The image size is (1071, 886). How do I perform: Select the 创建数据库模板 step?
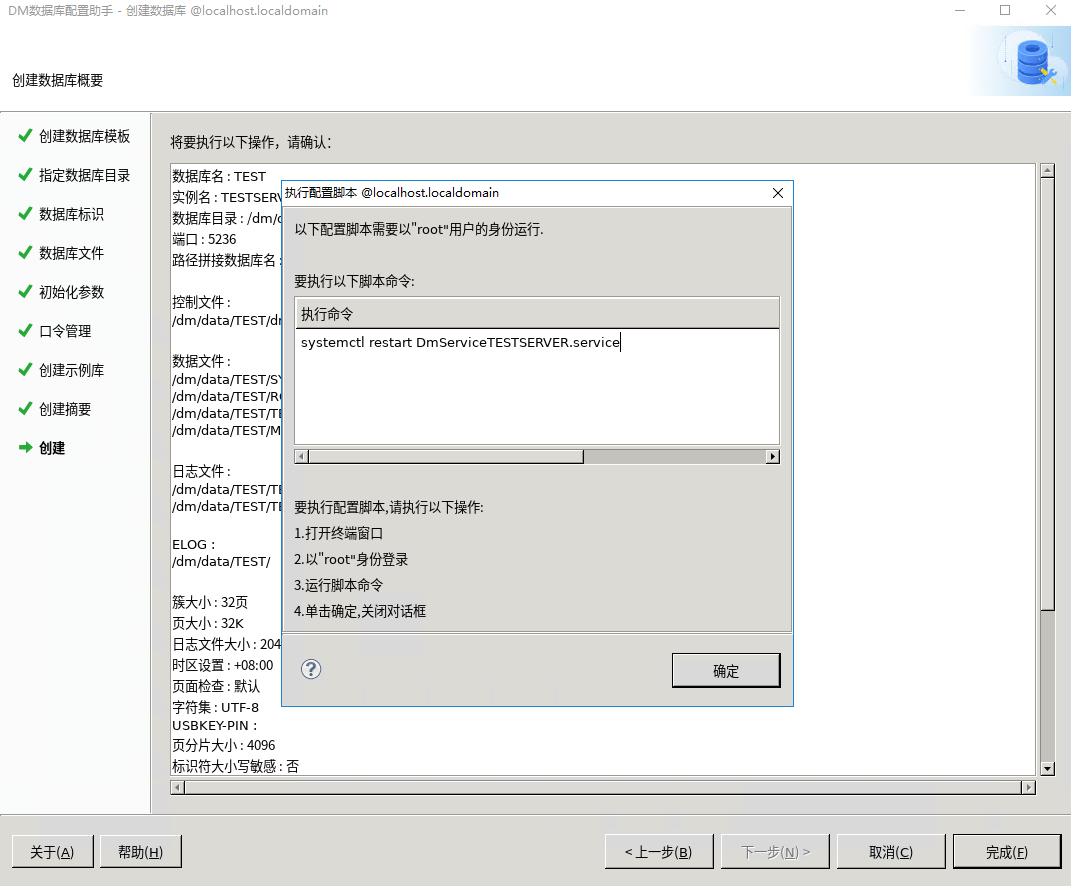point(84,136)
